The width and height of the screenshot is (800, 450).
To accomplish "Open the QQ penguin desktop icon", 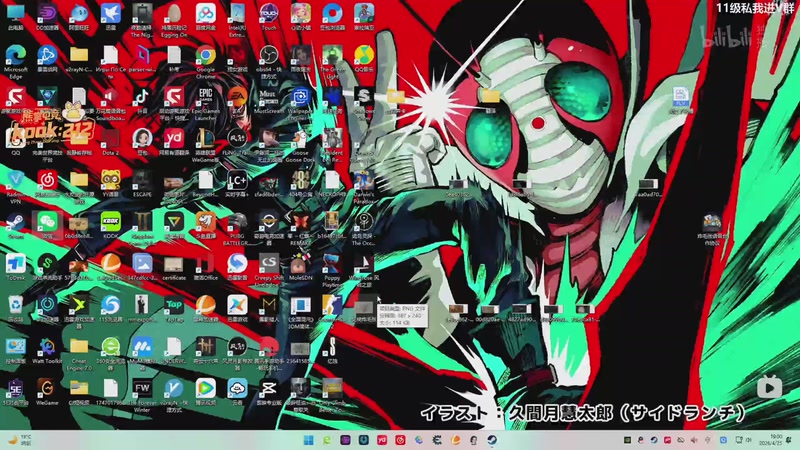I will [x=16, y=139].
